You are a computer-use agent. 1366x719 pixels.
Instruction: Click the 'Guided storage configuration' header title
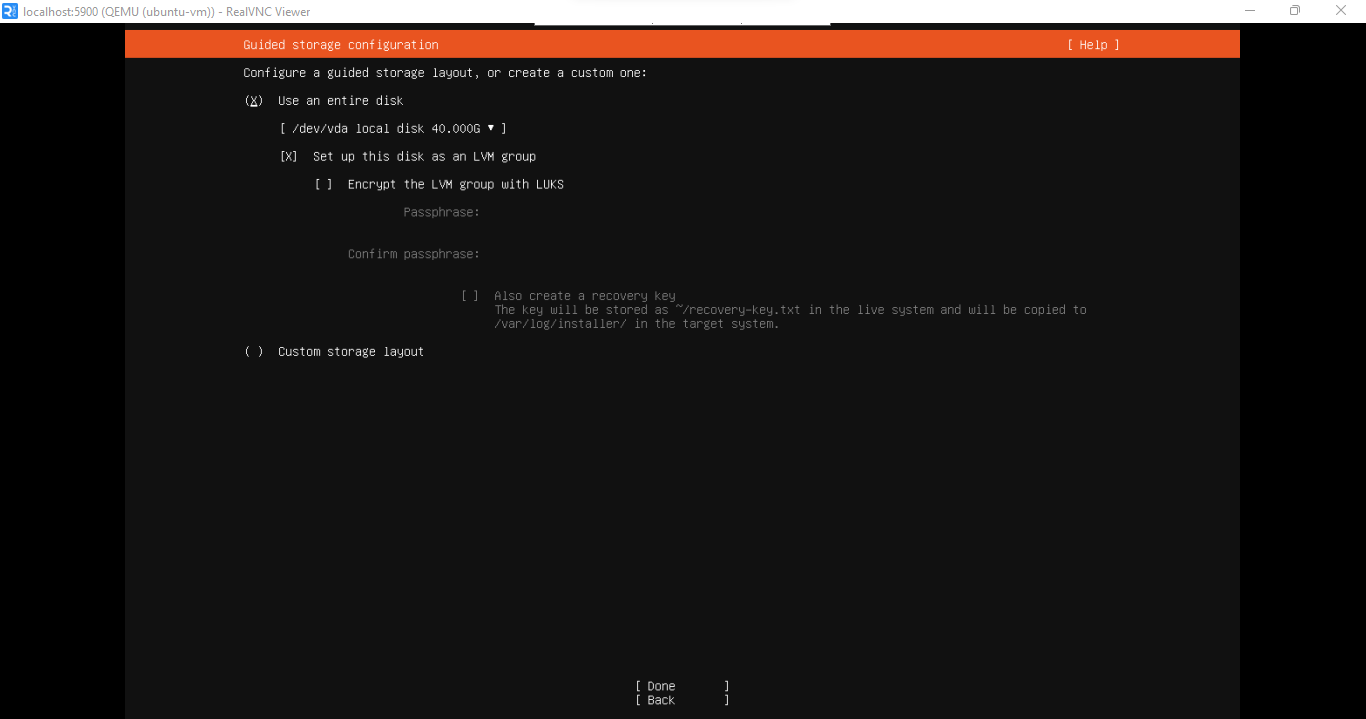point(341,45)
